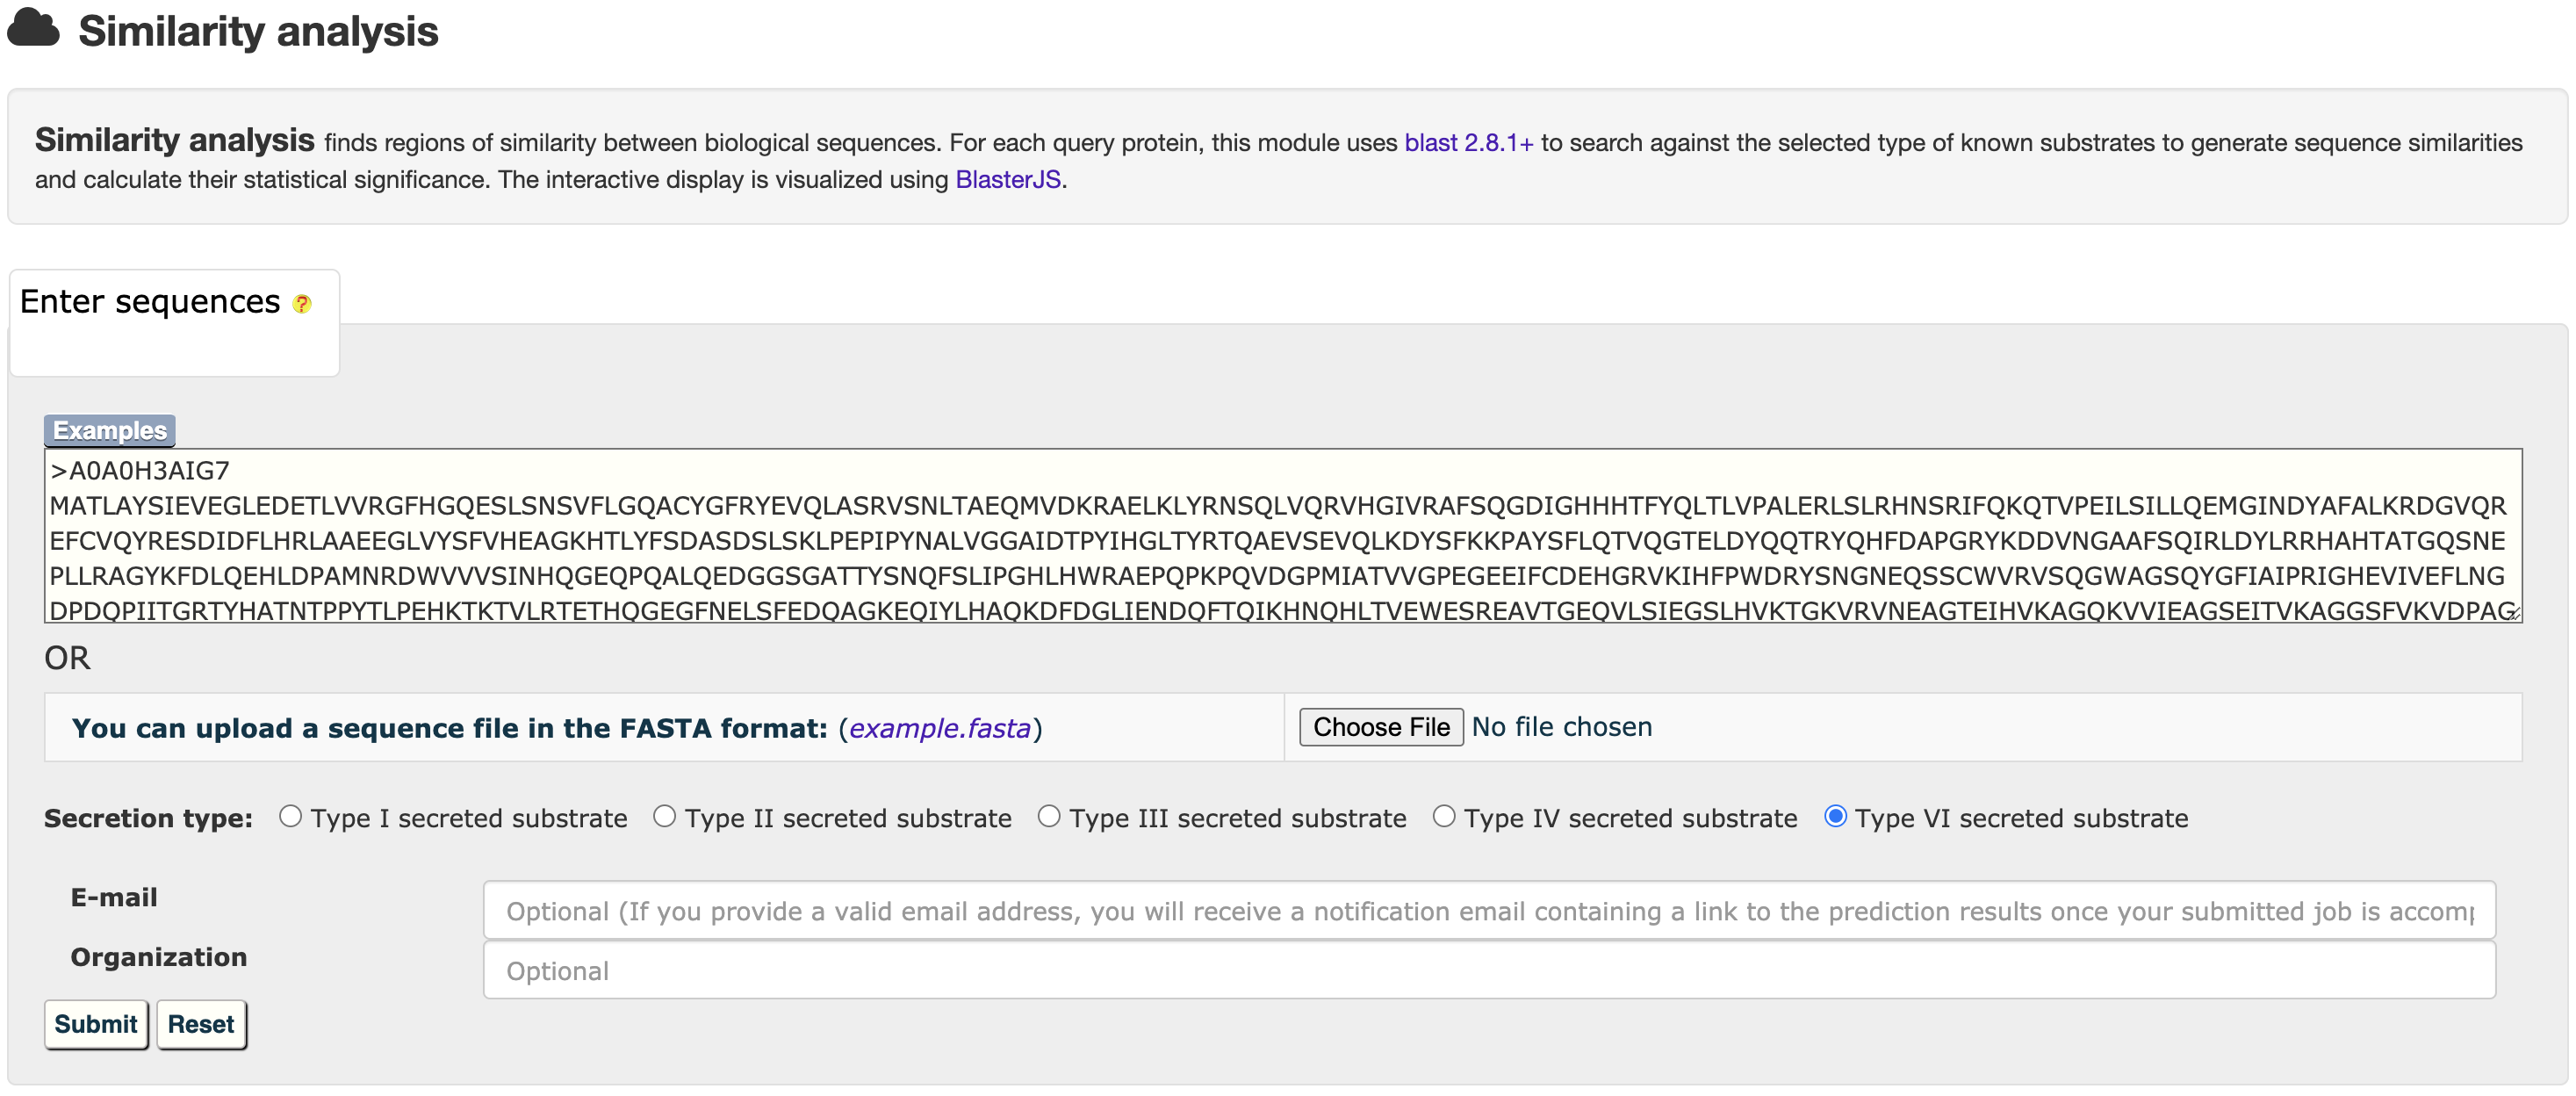Focus the E-mail input field
Image resolution: width=2576 pixels, height=1096 pixels.
click(1489, 911)
